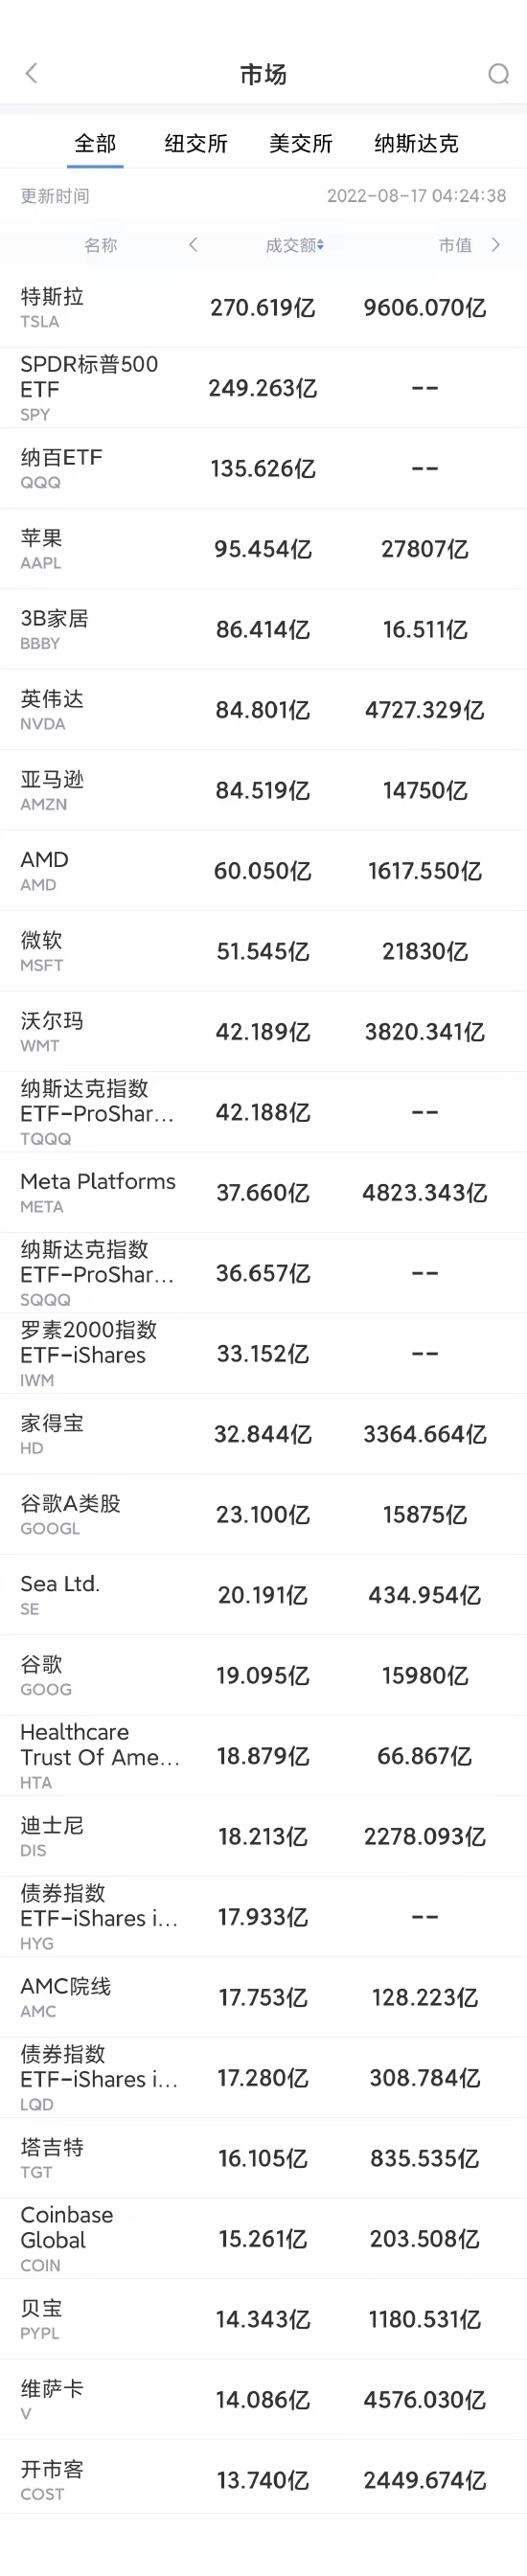Tap the back arrow icon
Viewport: 527px width, 2576px height.
[x=31, y=73]
